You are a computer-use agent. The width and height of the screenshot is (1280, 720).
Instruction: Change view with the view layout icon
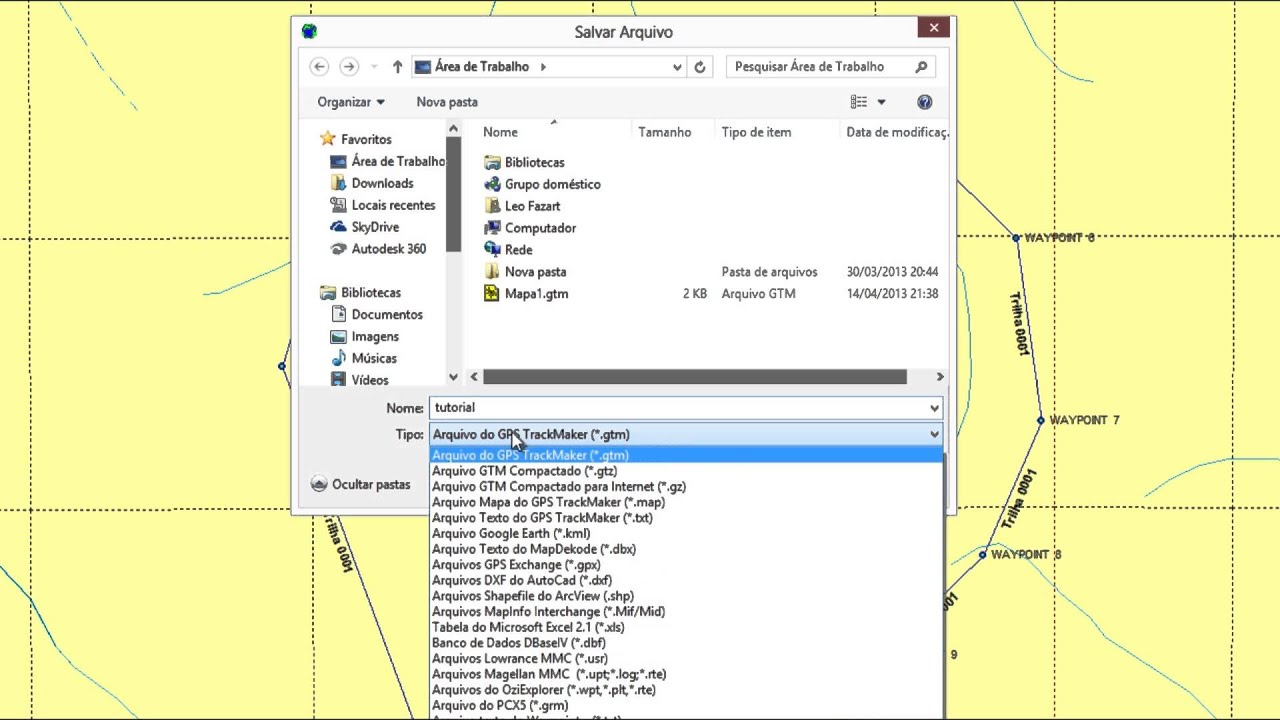click(858, 102)
